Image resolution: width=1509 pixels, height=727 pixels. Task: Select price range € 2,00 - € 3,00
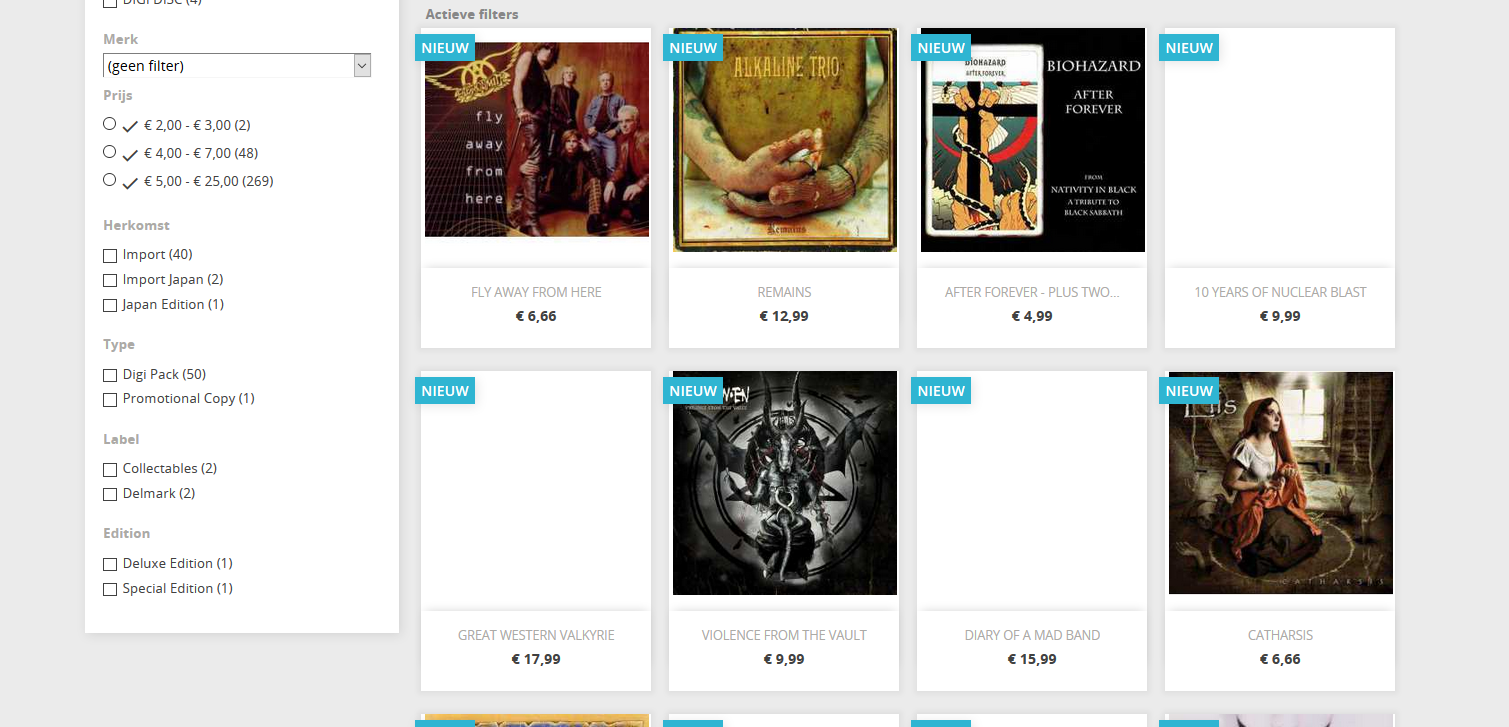pyautogui.click(x=110, y=124)
